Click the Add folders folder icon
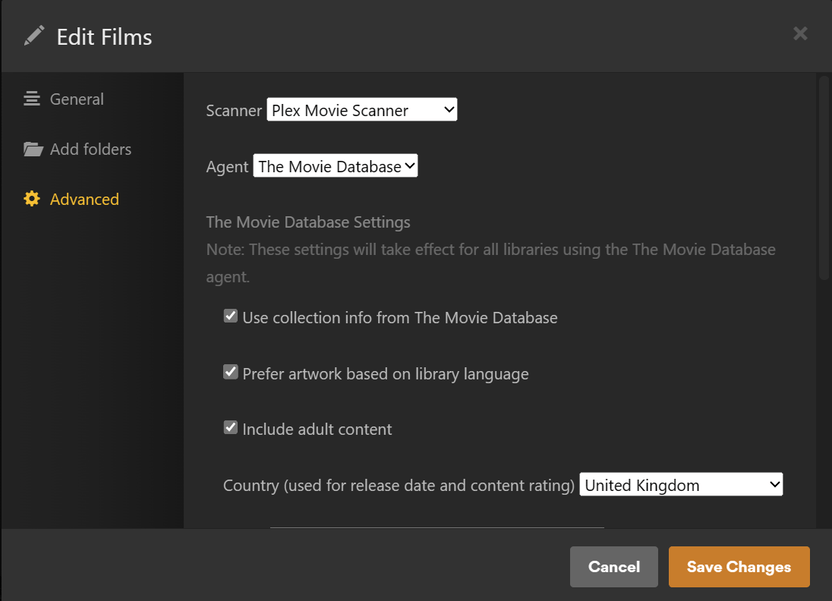 [33, 149]
